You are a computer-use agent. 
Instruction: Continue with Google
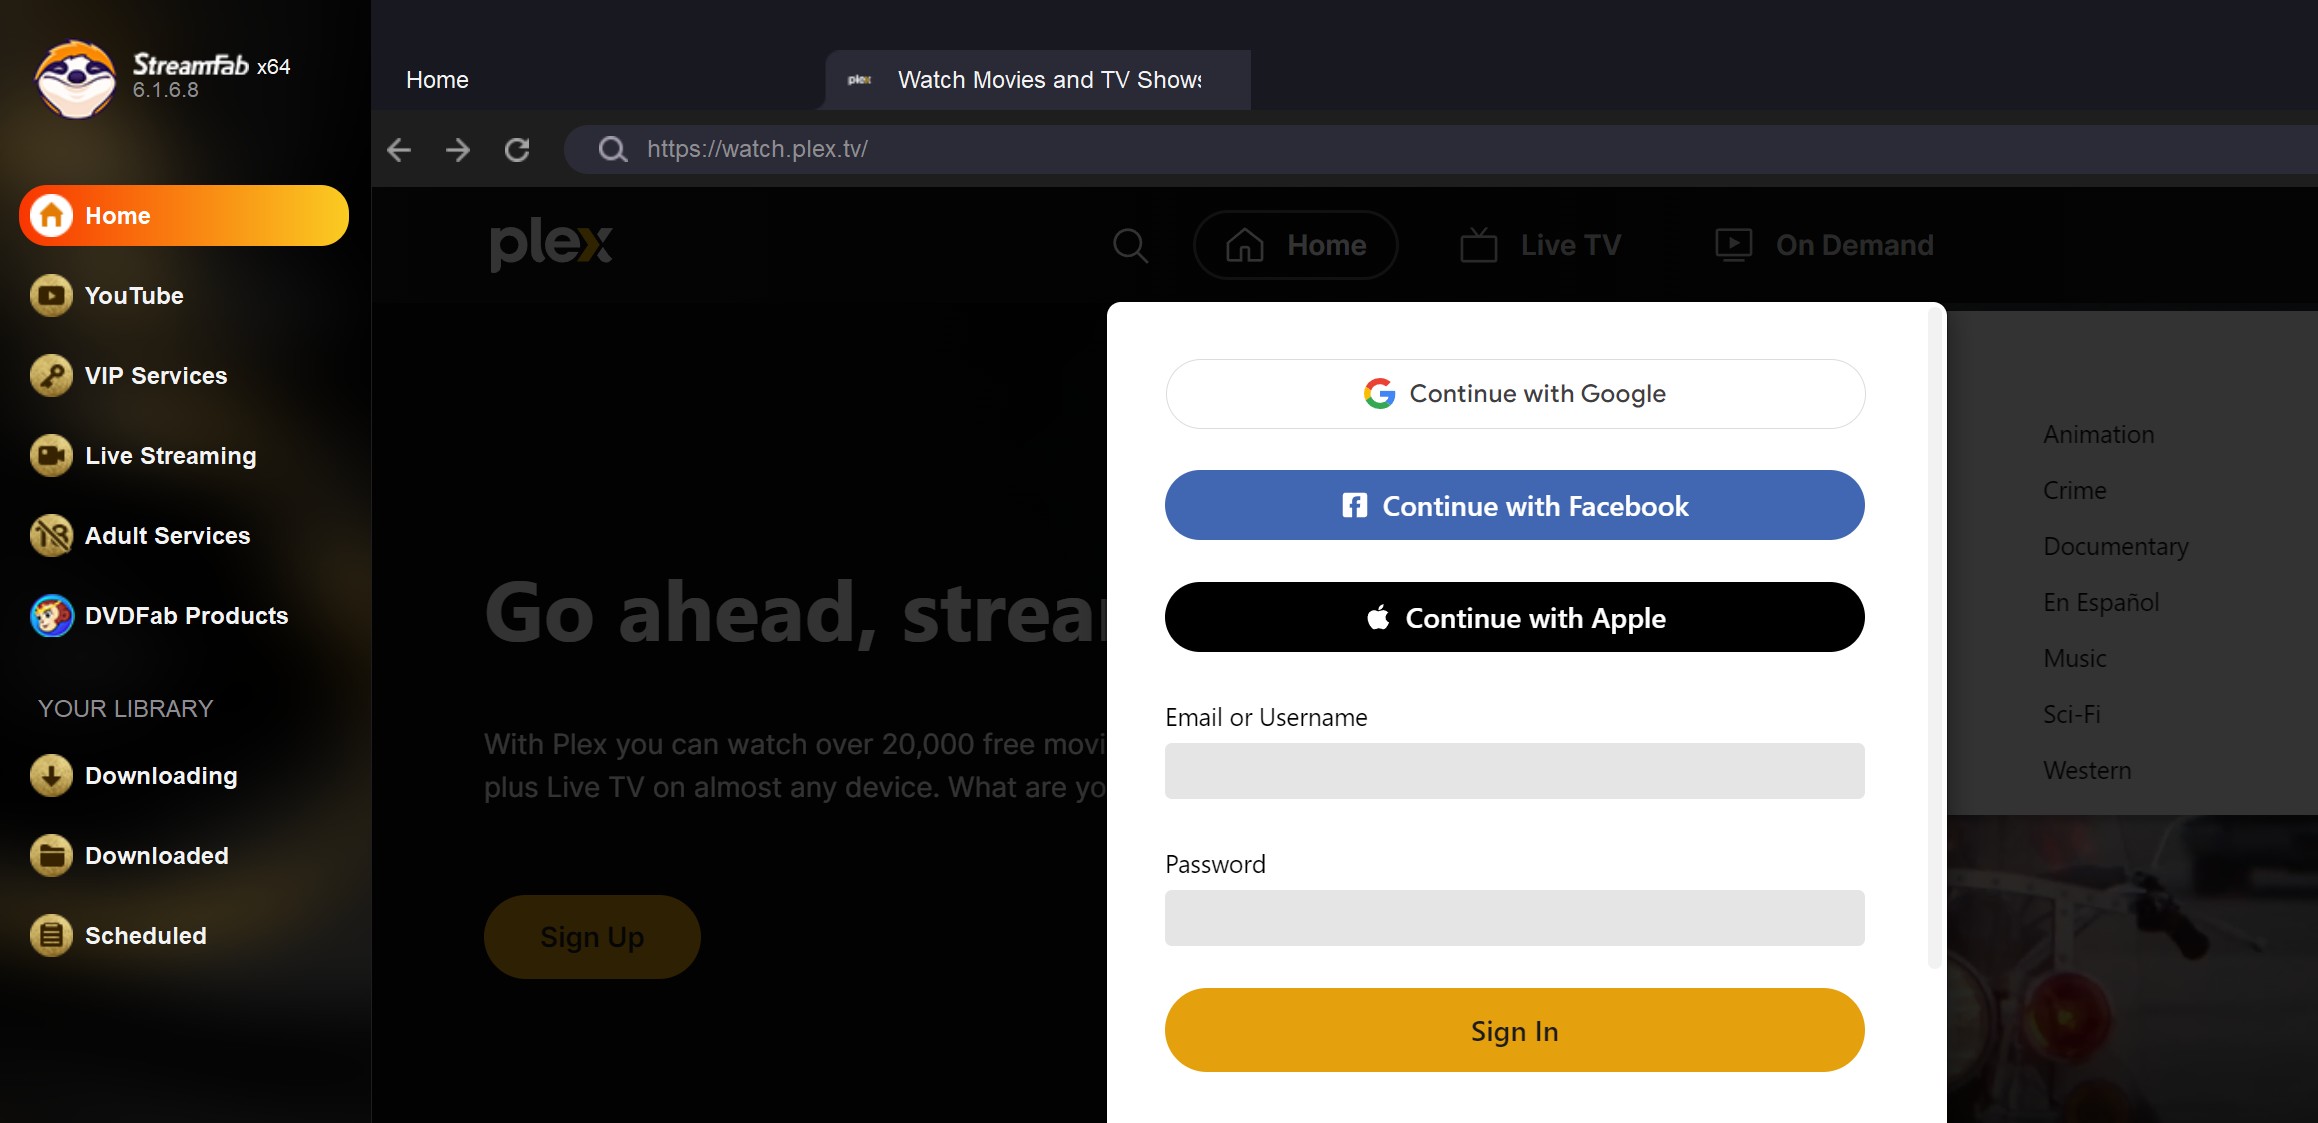click(x=1514, y=394)
